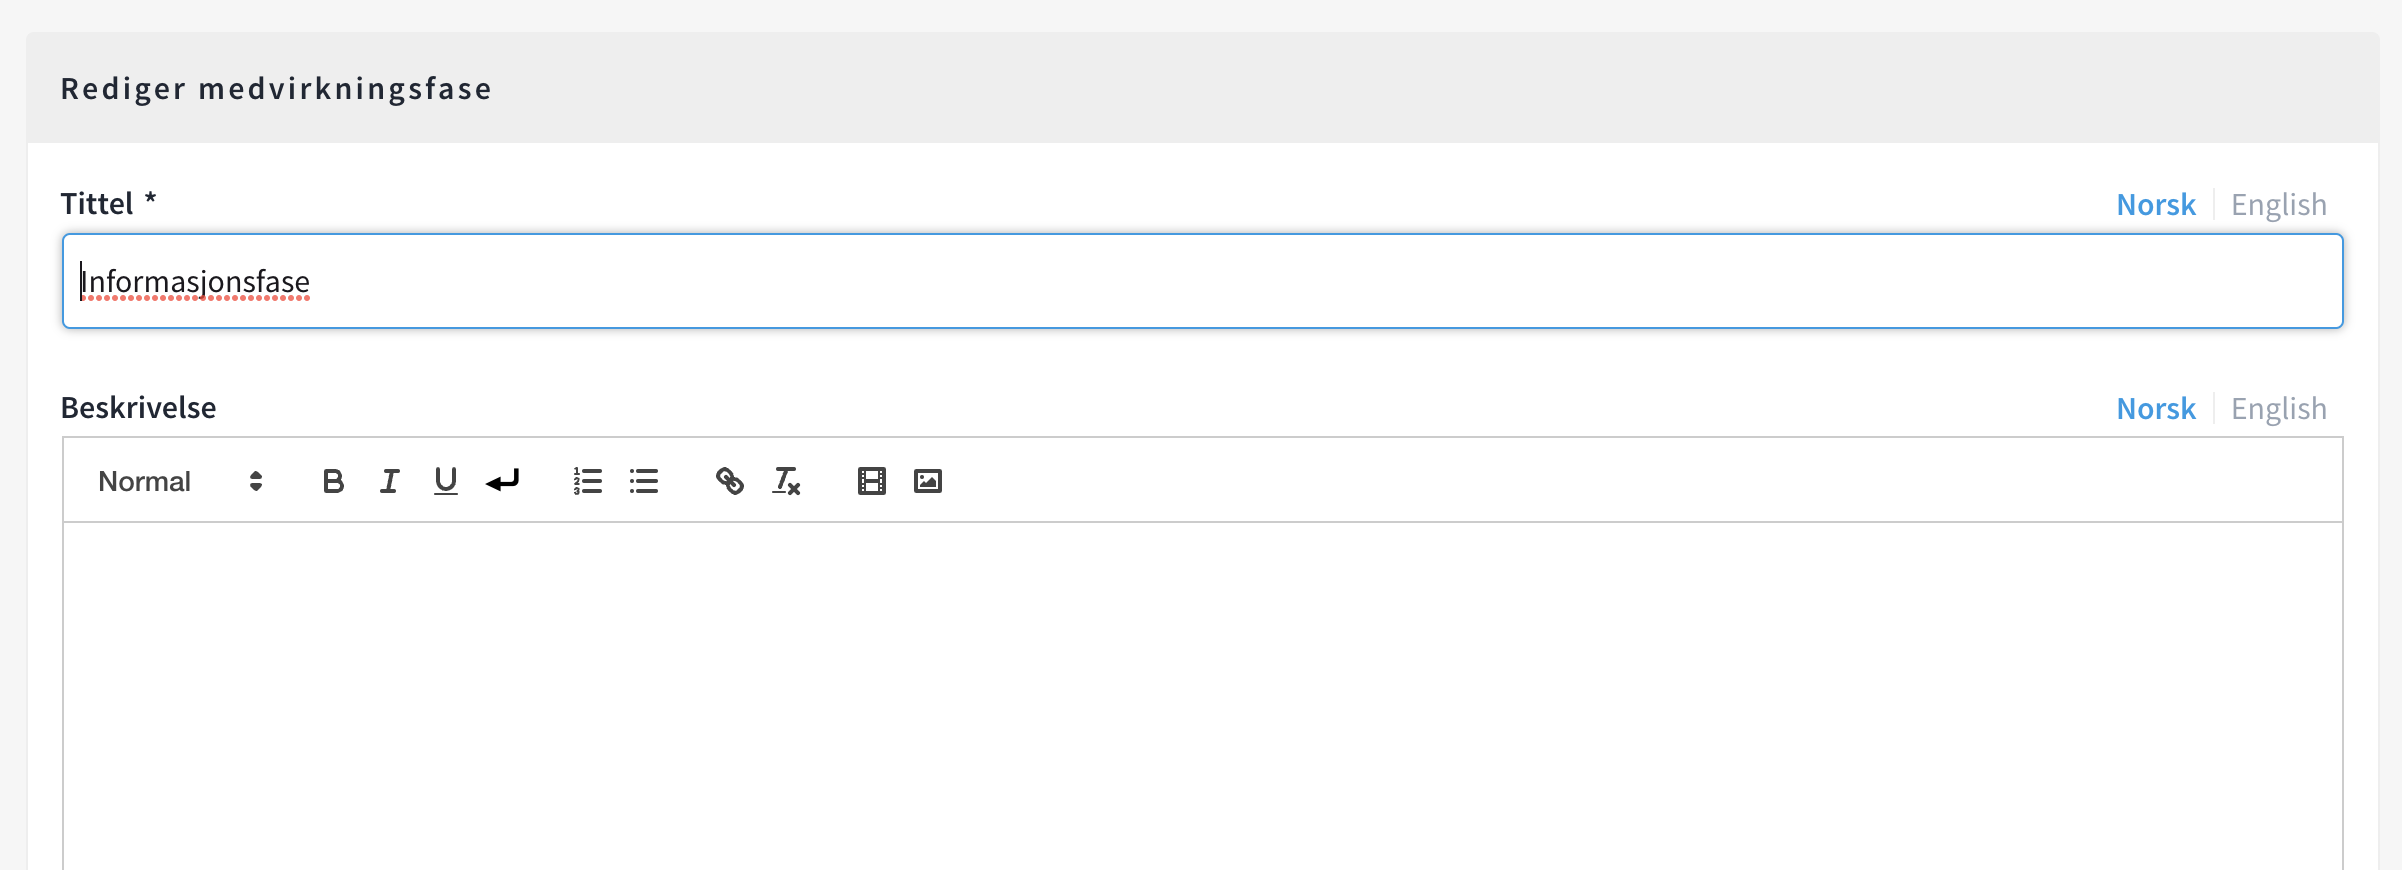
Task: Apply underline formatting in the editor
Action: (x=445, y=482)
